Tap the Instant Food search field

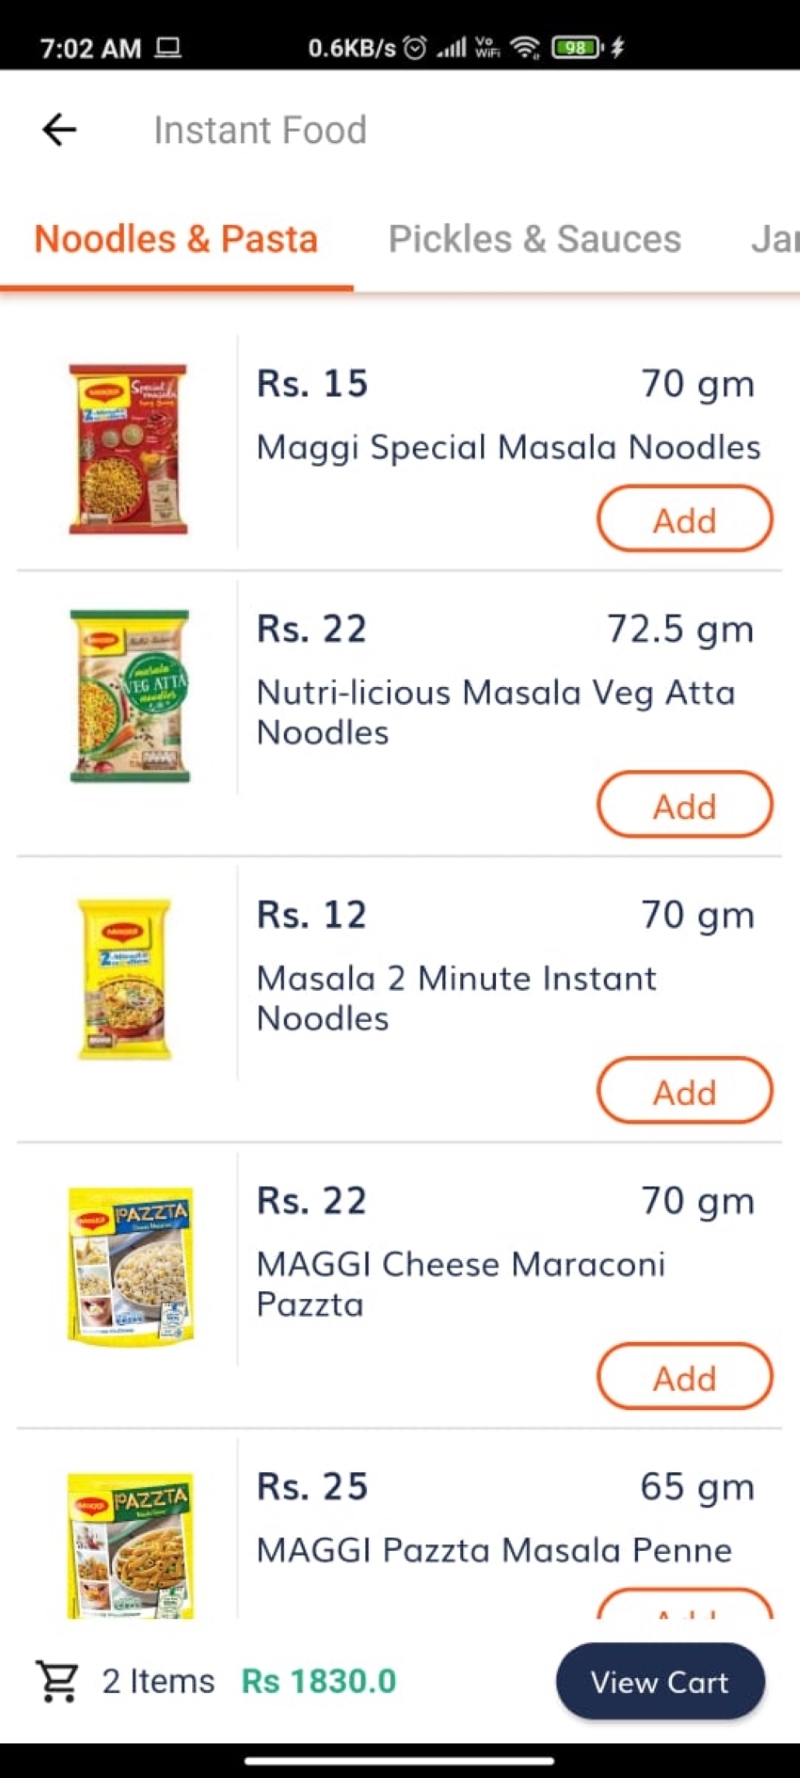(x=260, y=130)
